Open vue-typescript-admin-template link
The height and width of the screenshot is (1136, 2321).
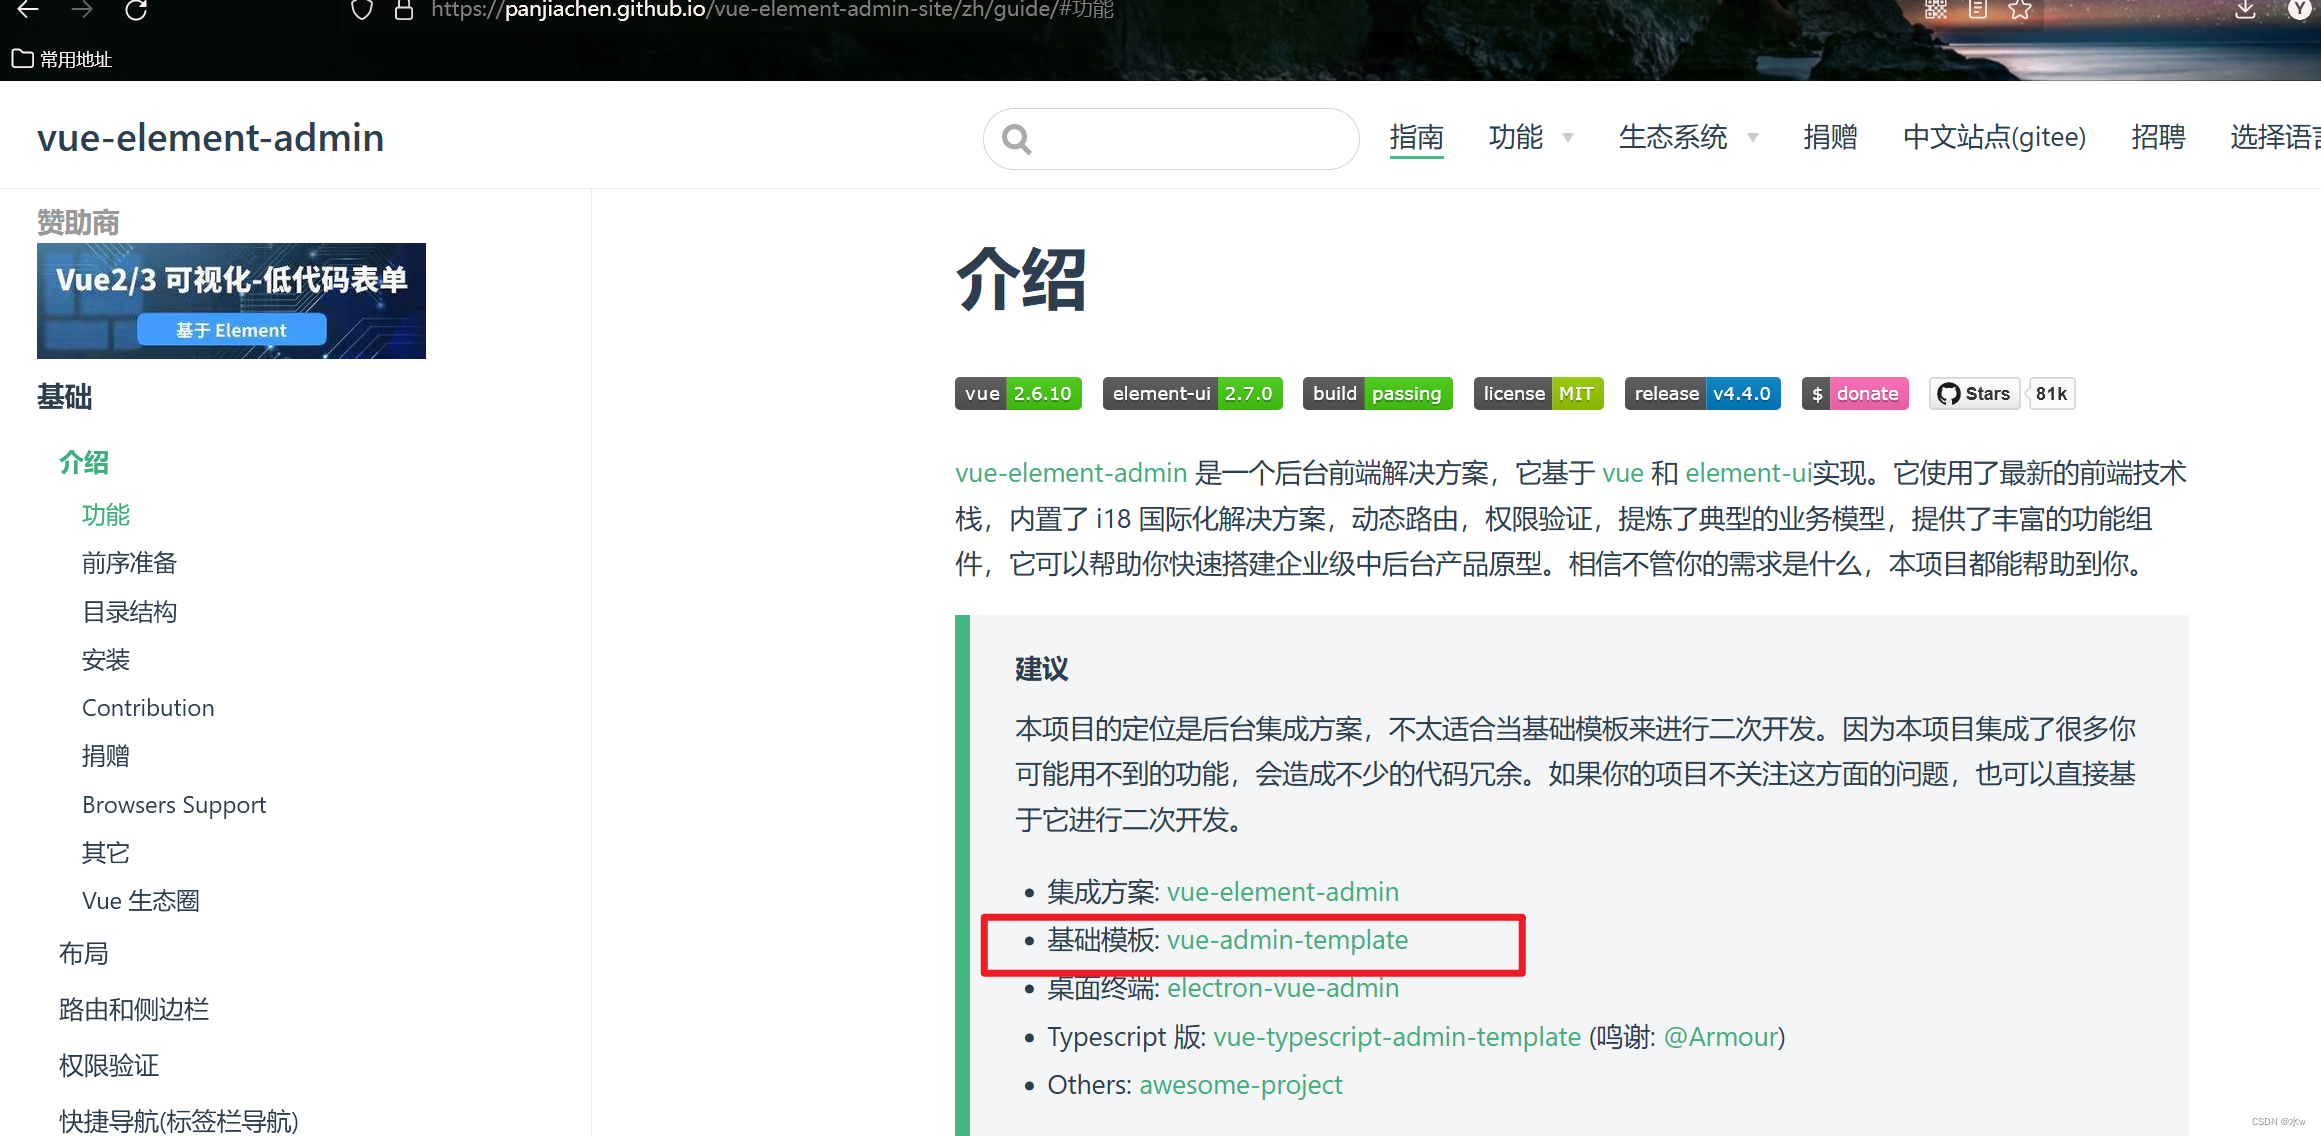(1397, 1037)
